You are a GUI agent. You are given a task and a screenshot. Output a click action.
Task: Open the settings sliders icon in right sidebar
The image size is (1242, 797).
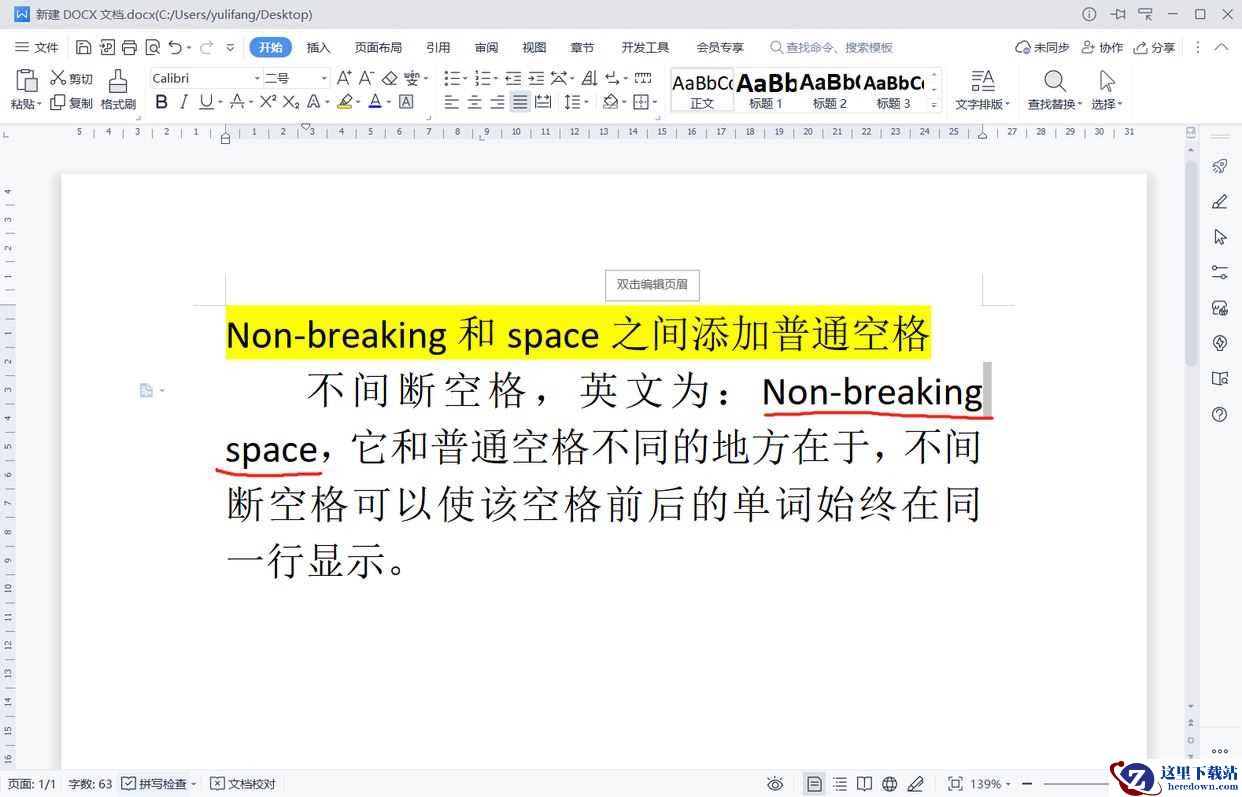[x=1219, y=272]
